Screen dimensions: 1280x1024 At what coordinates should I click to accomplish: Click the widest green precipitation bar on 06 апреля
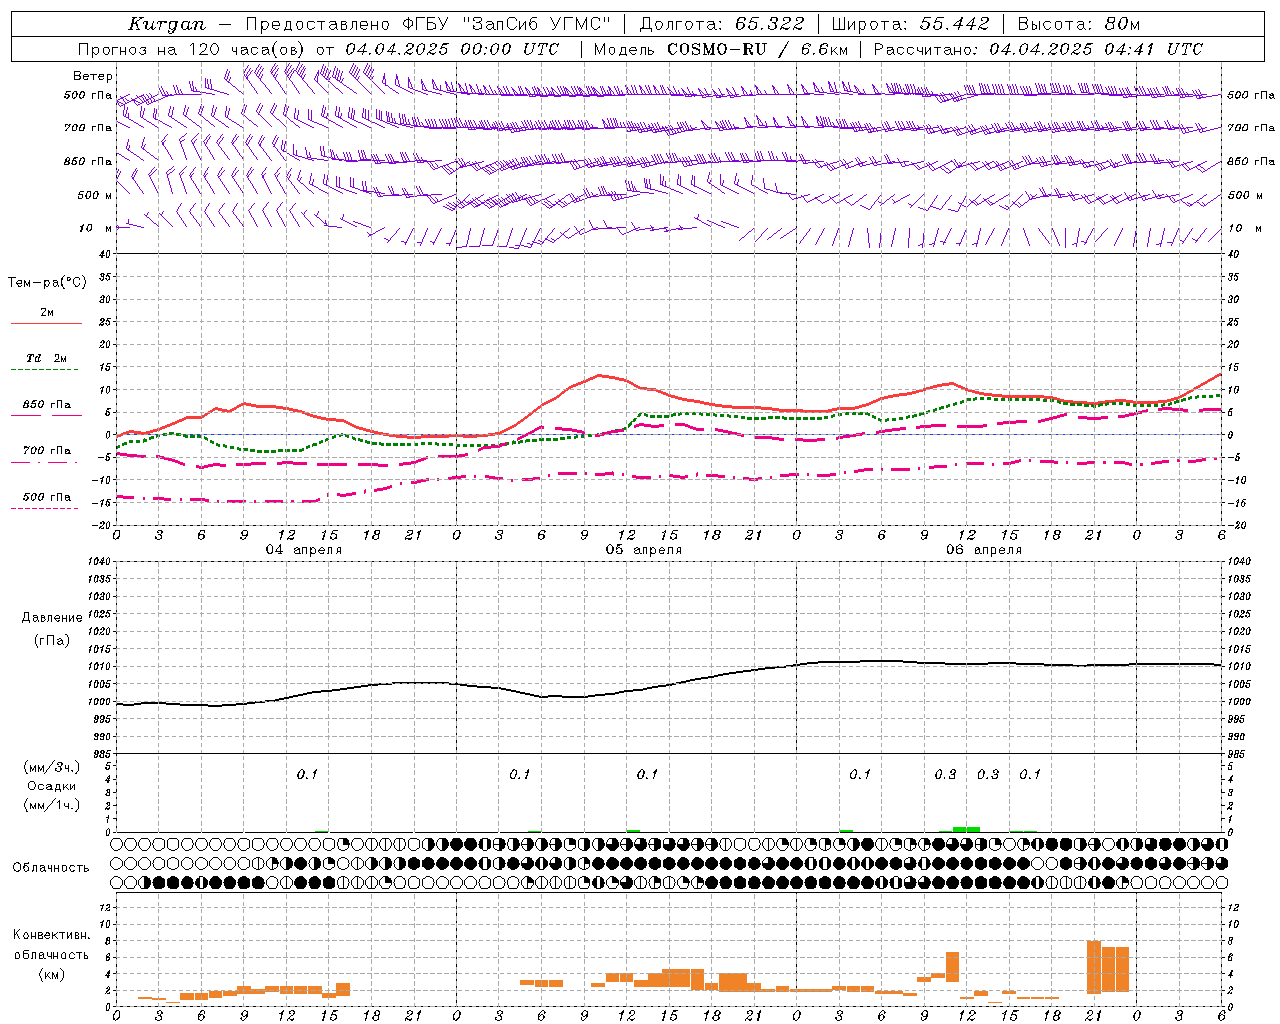(x=966, y=829)
